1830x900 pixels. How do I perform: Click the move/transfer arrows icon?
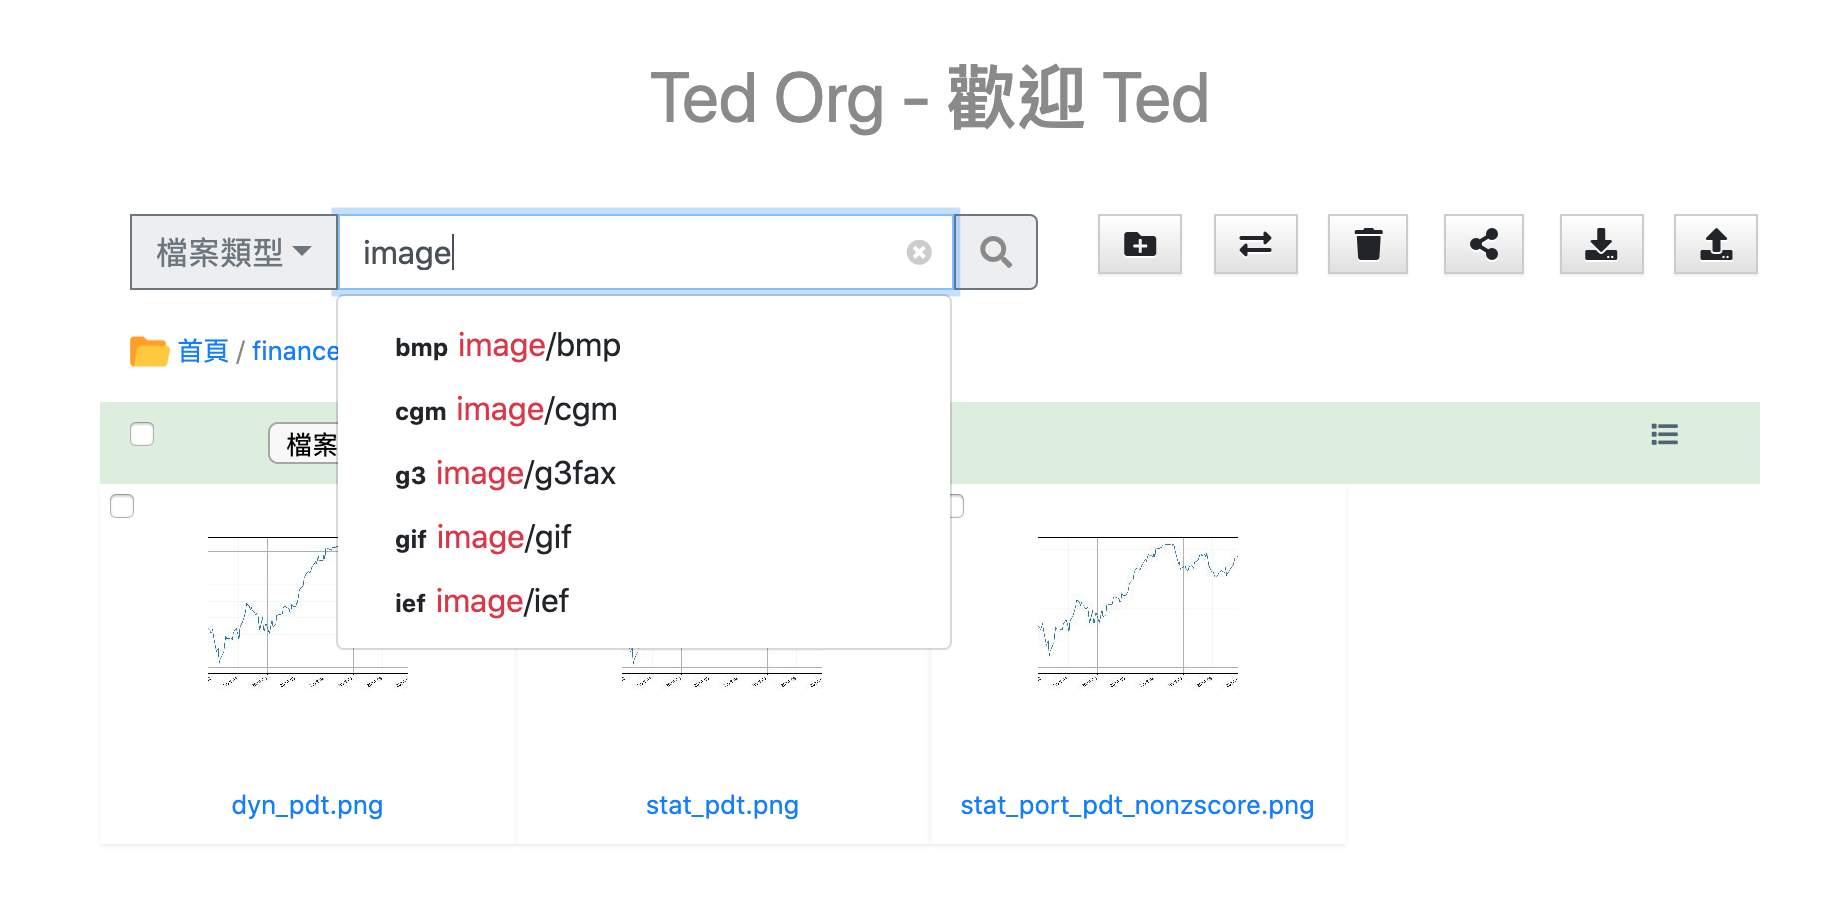[x=1255, y=244]
